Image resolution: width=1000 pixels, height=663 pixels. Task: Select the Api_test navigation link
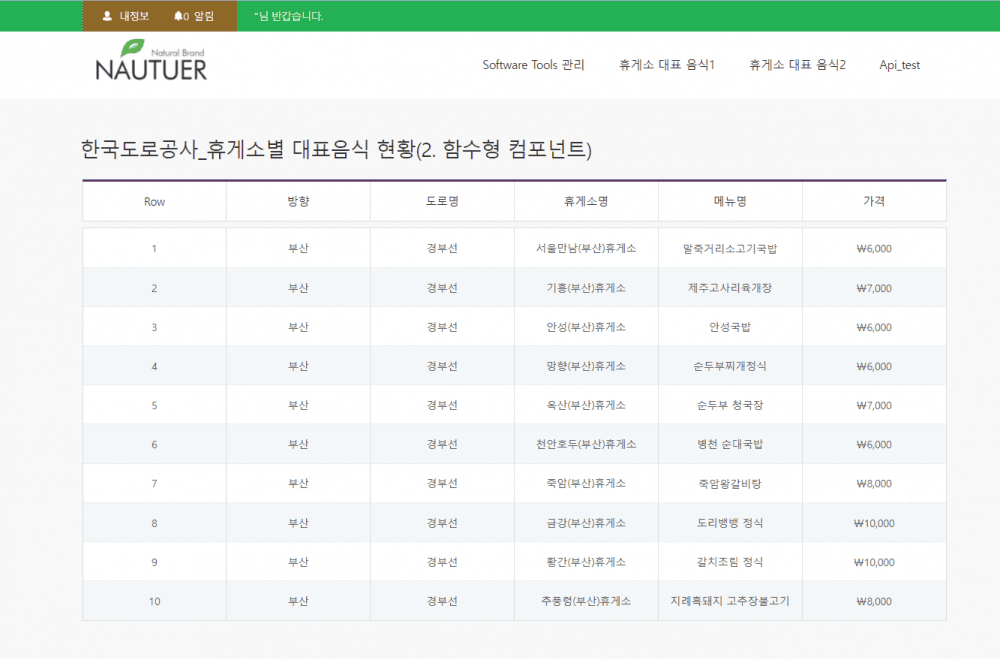click(899, 65)
